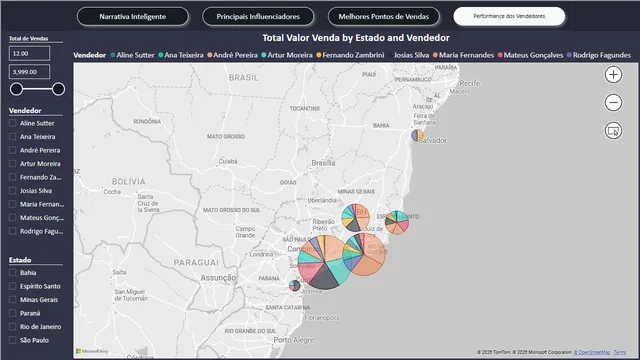Check the Rio de Janeiro state filter

click(x=13, y=327)
